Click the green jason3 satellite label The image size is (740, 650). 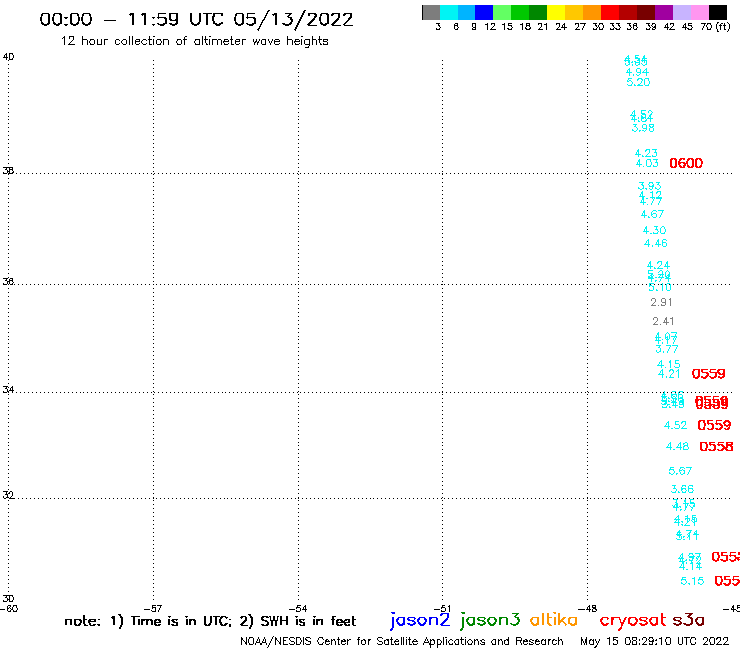click(x=490, y=620)
